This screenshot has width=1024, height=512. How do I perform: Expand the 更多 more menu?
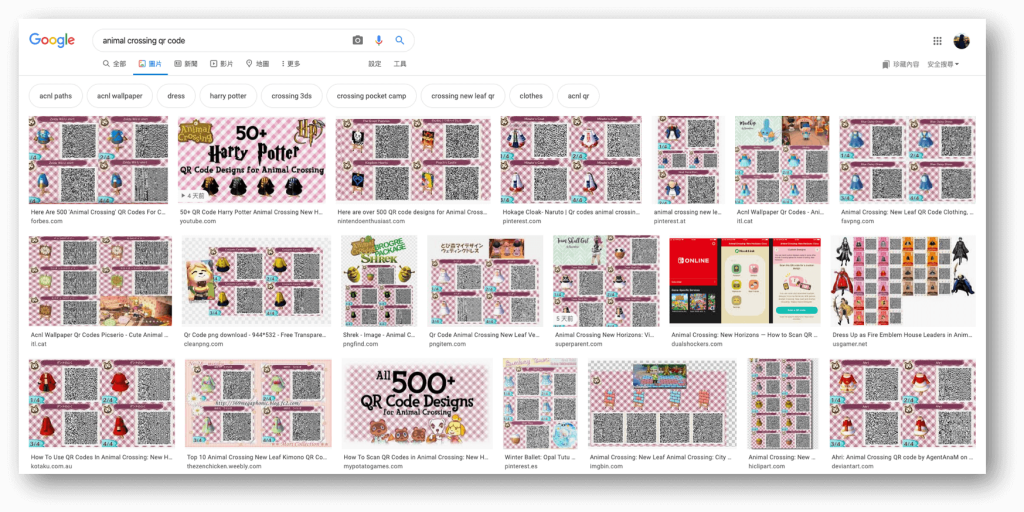[291, 64]
